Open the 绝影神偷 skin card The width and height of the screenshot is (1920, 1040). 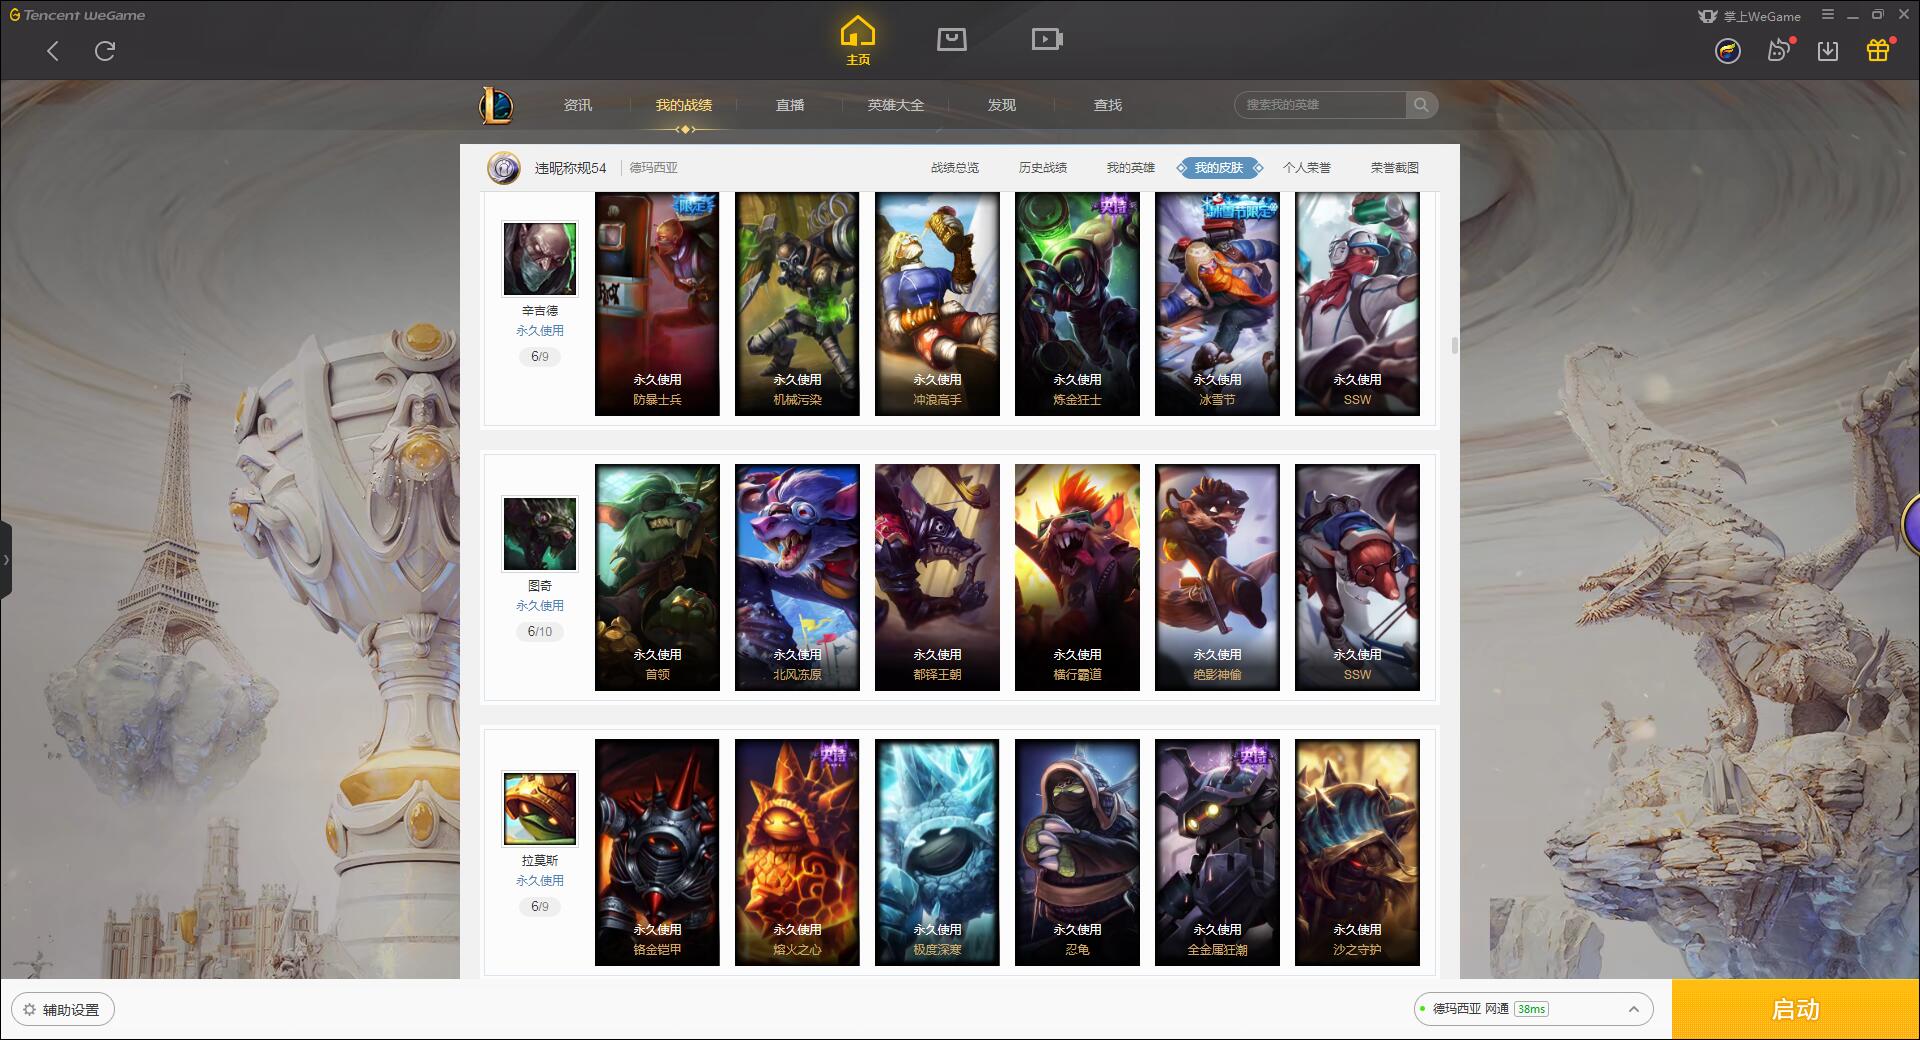[x=1217, y=577]
